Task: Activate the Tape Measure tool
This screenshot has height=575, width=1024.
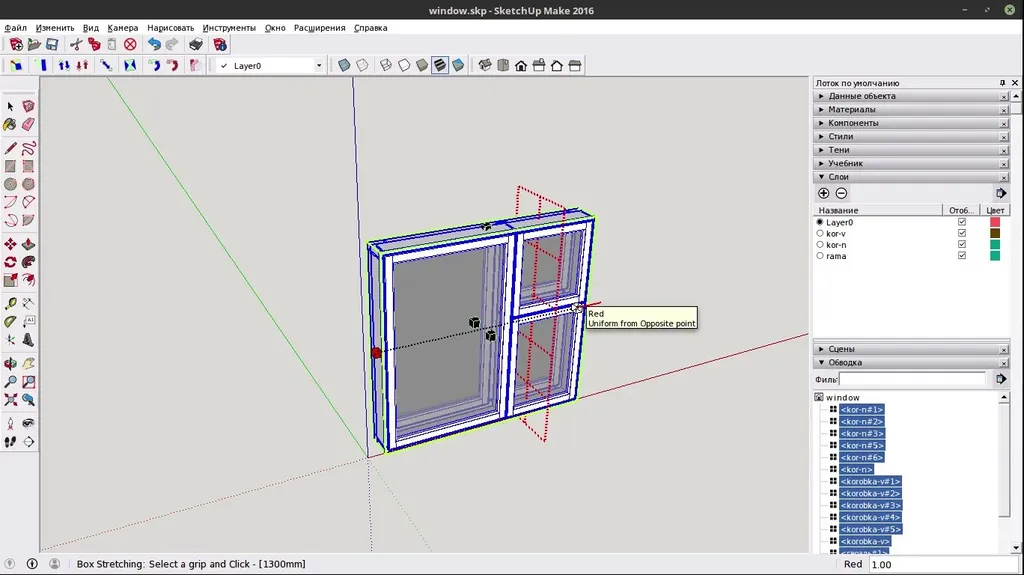Action: point(10,303)
